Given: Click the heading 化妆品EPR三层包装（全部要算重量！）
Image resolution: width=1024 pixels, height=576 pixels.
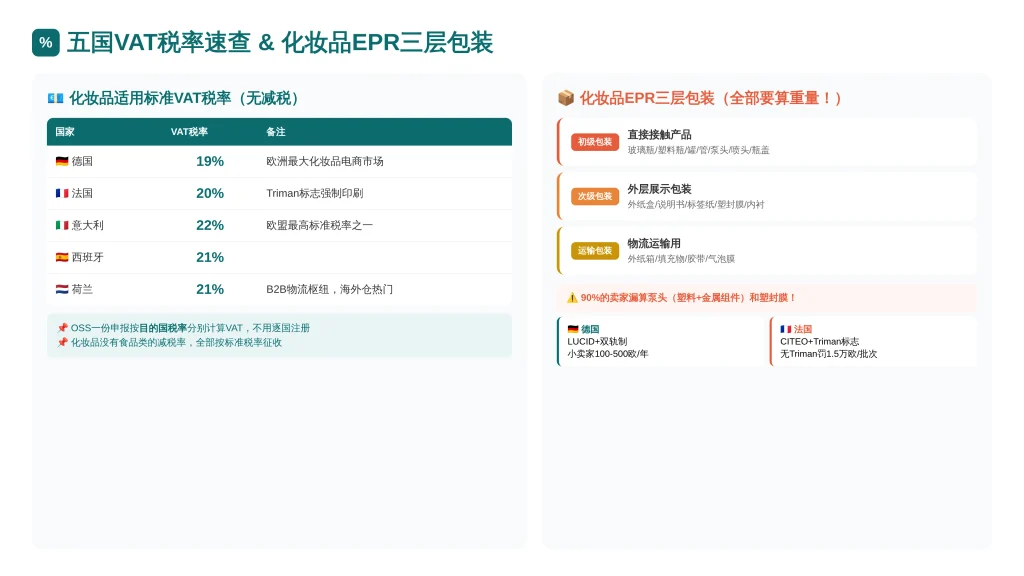Looking at the screenshot, I should pos(712,98).
